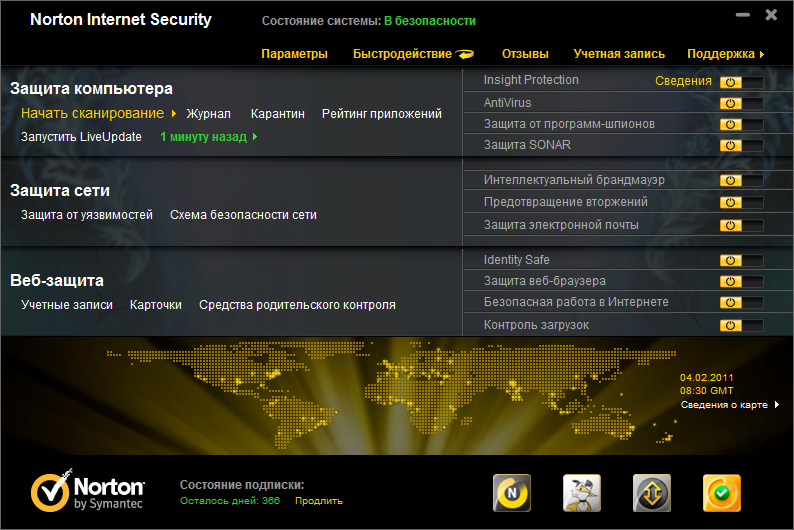Toggle Интеллектуальный брандмауэр switch
Screen dimensions: 794x530
(x=741, y=181)
